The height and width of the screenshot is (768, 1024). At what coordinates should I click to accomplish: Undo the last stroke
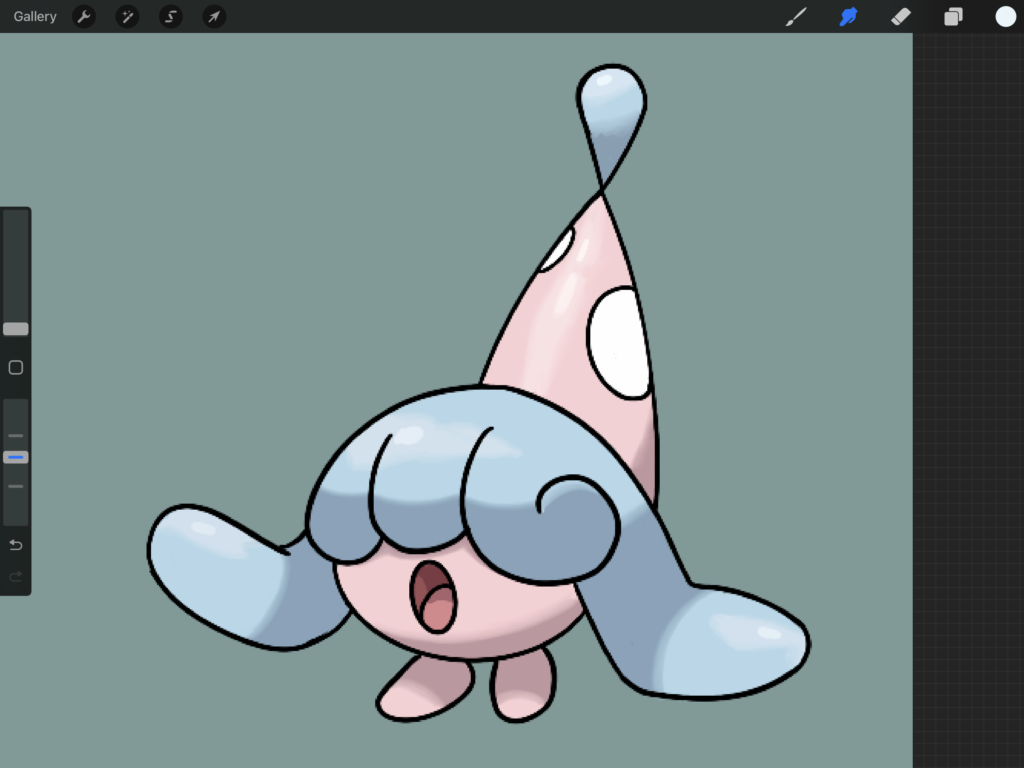(x=16, y=545)
